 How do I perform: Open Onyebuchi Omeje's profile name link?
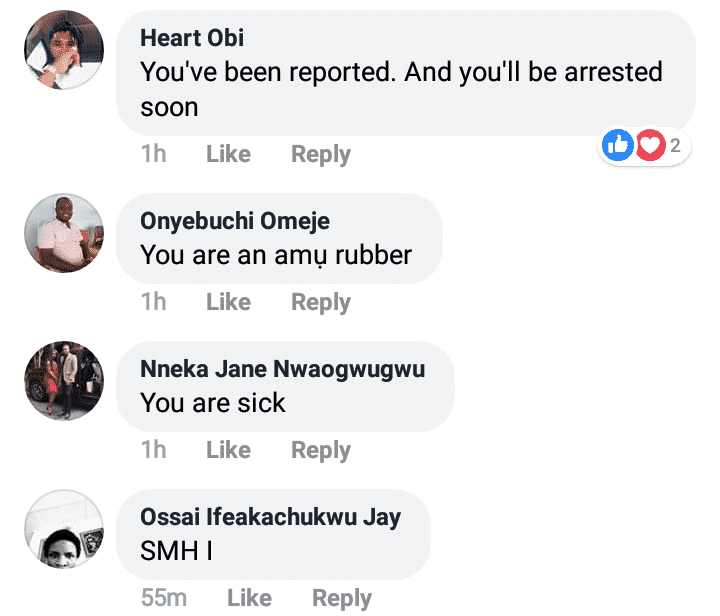[x=235, y=221]
